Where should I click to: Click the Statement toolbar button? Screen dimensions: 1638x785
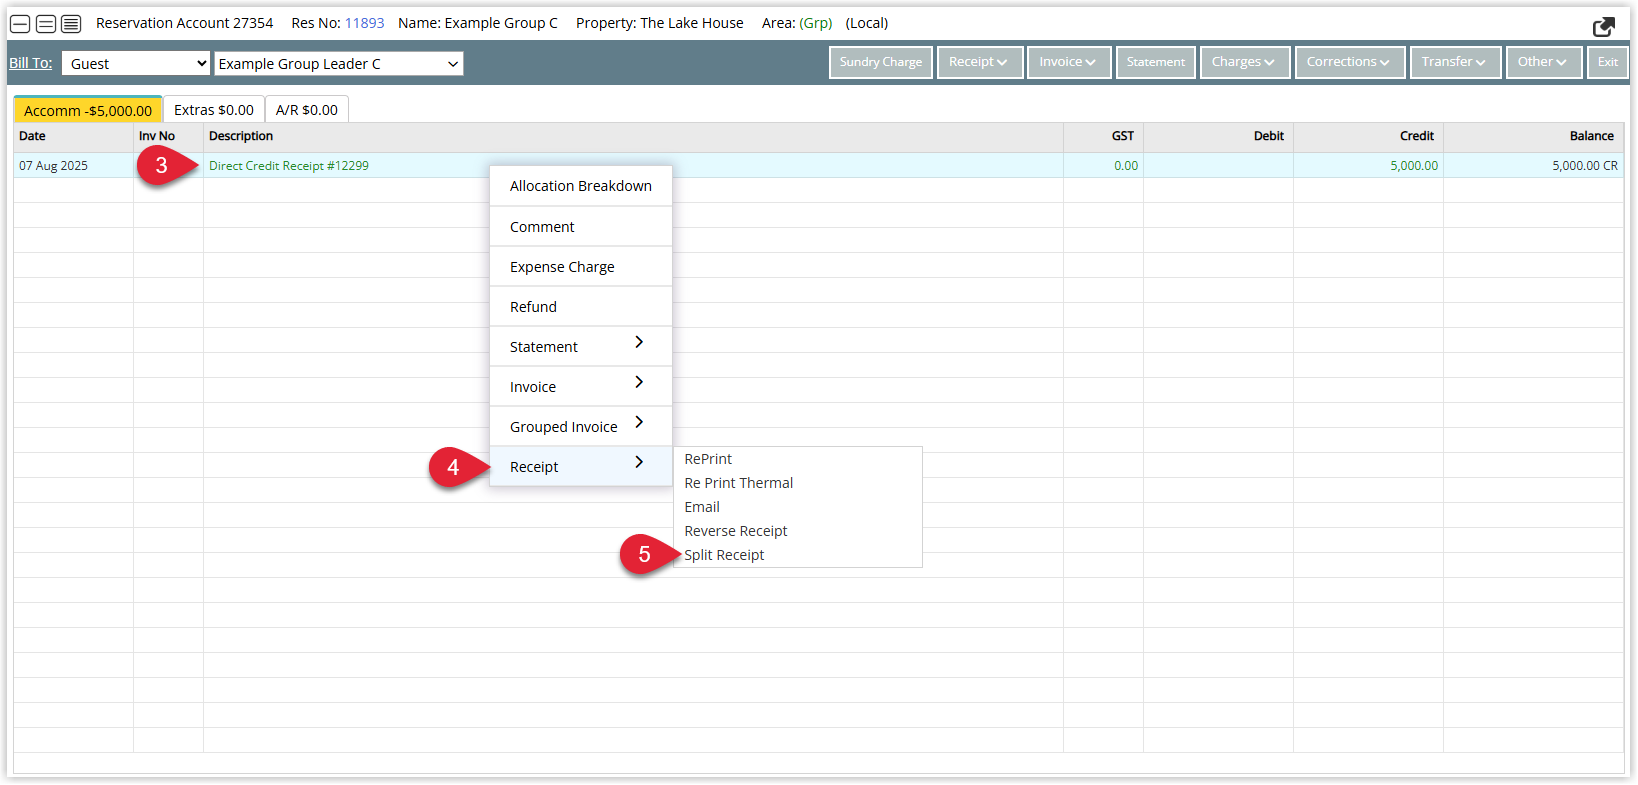(1156, 62)
